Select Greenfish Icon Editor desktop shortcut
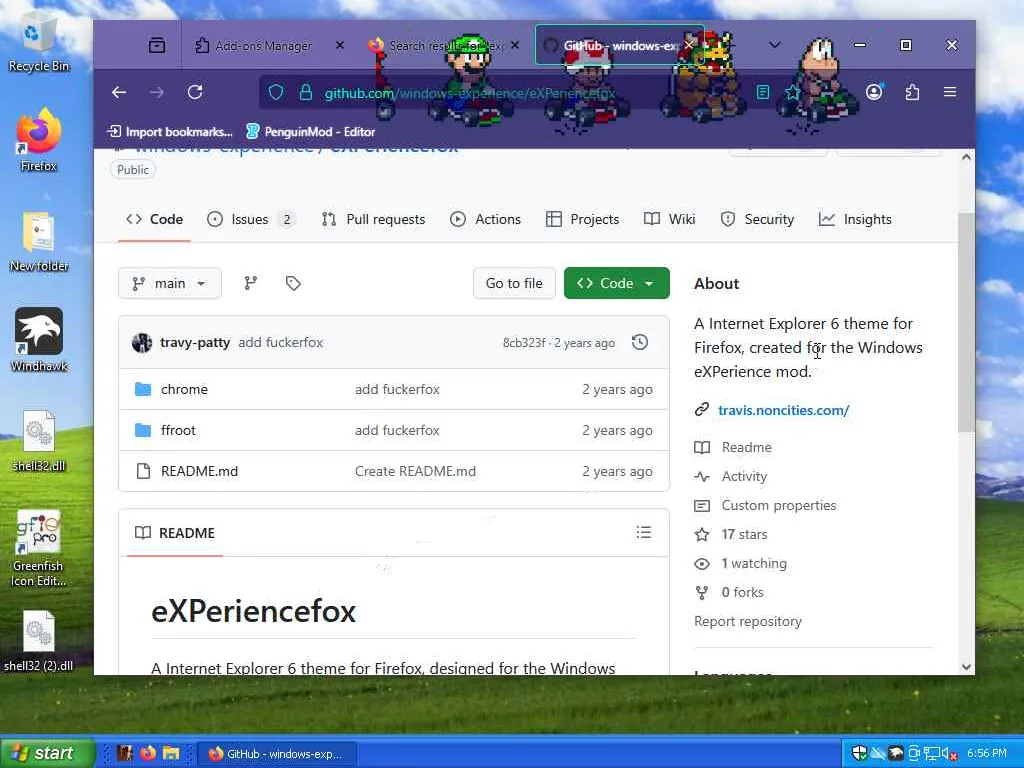Image resolution: width=1024 pixels, height=768 pixels. [x=39, y=549]
